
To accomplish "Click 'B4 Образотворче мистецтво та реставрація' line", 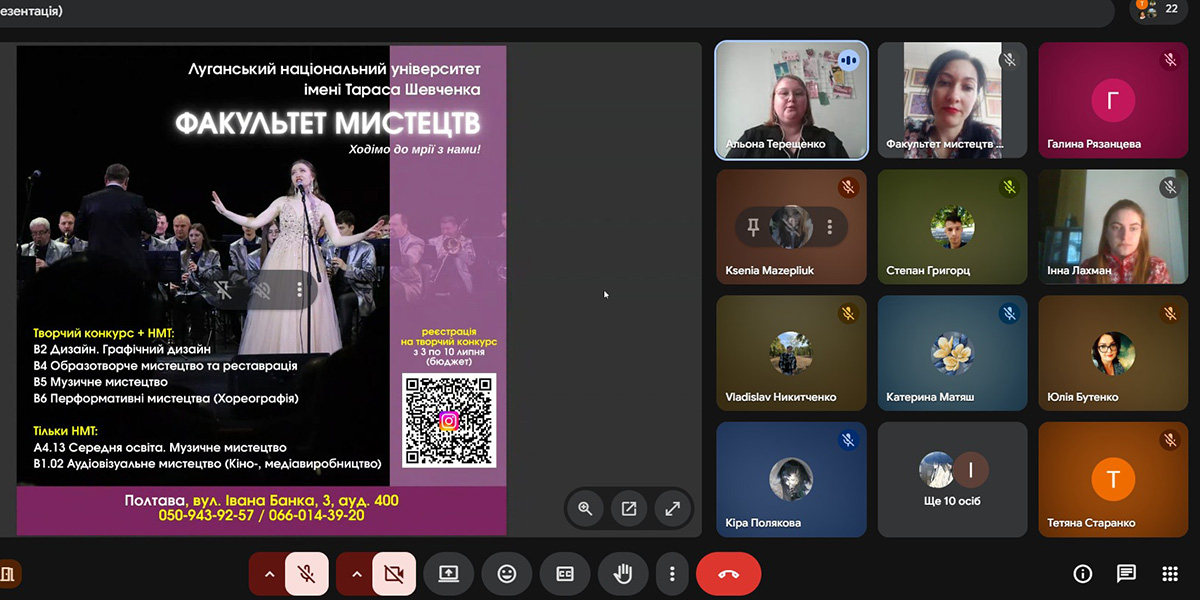I will coord(165,366).
